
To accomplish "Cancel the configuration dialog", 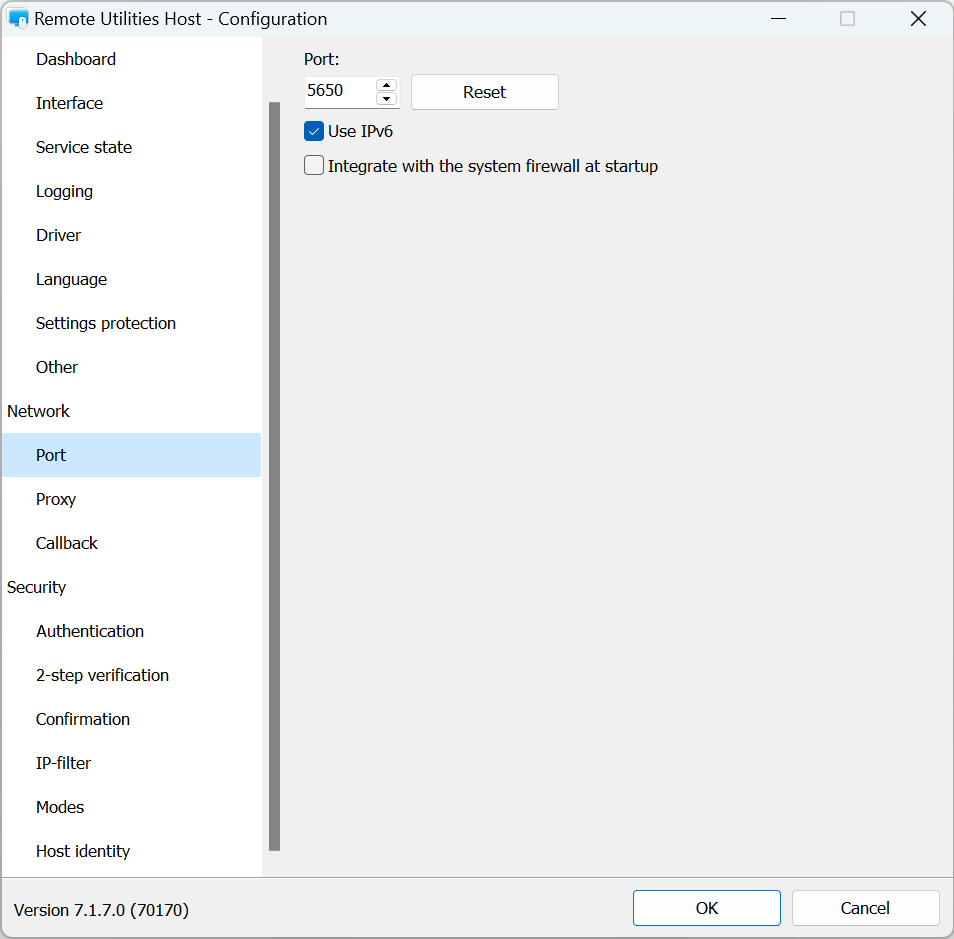I will point(865,908).
